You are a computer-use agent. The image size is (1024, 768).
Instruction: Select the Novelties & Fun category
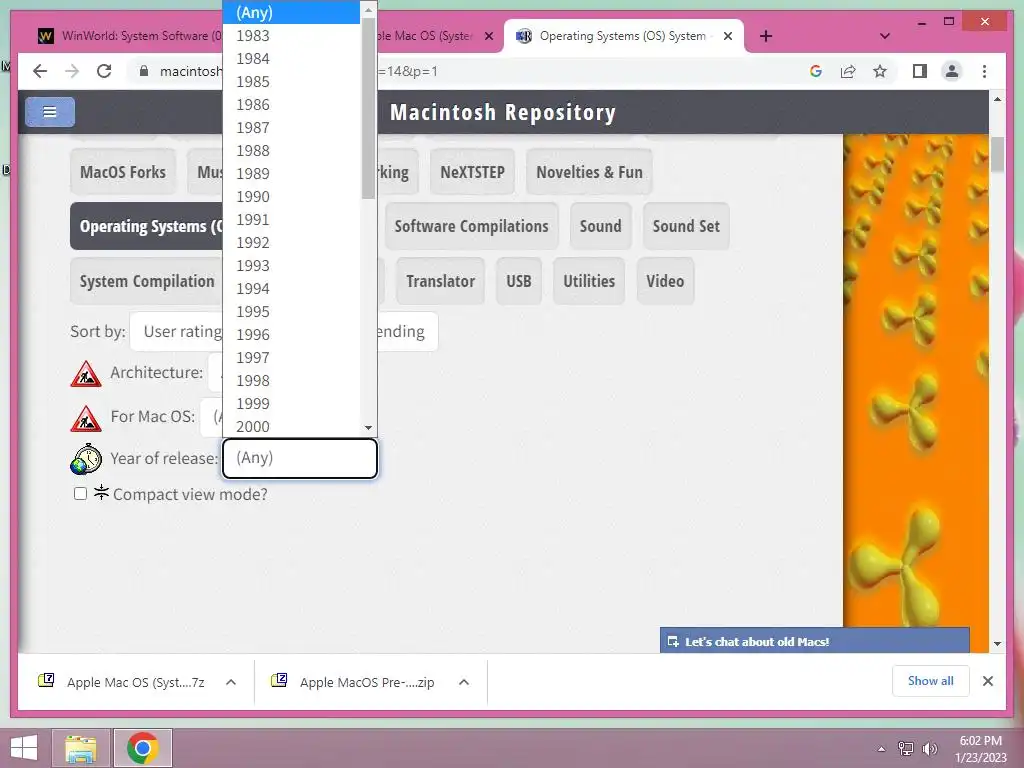point(589,172)
